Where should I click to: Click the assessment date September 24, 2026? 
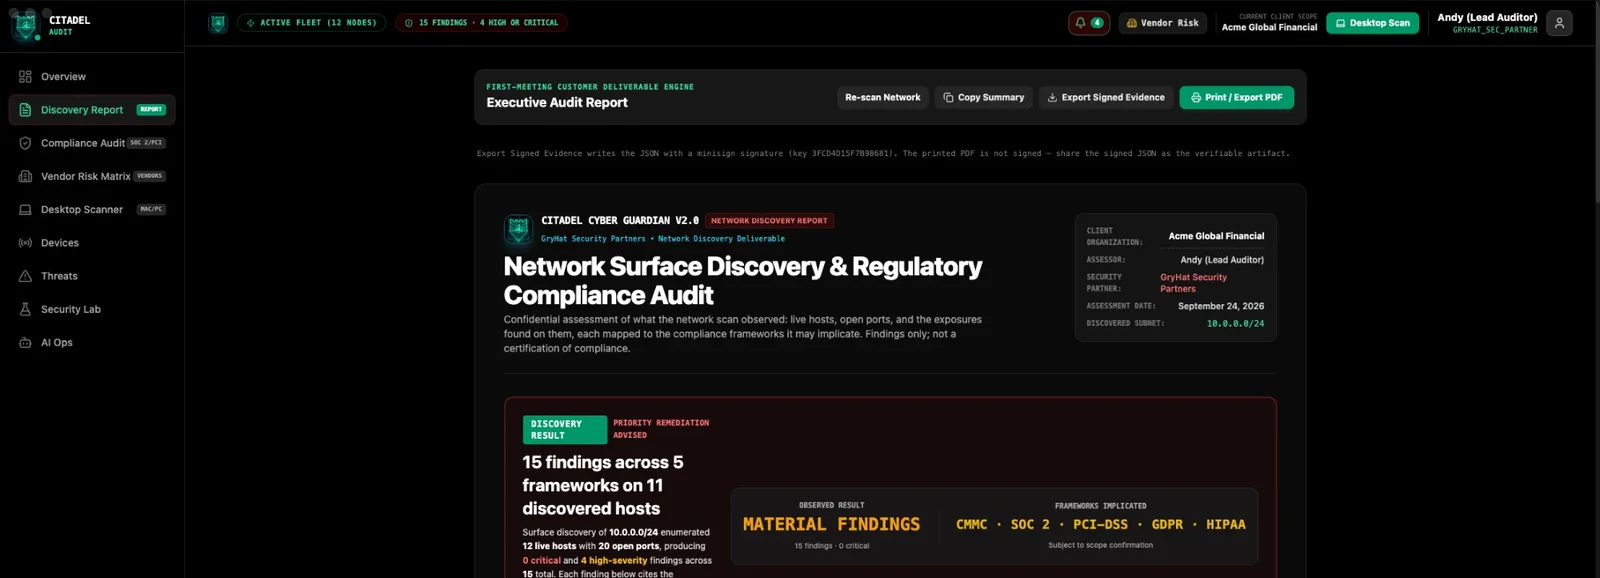point(1220,306)
